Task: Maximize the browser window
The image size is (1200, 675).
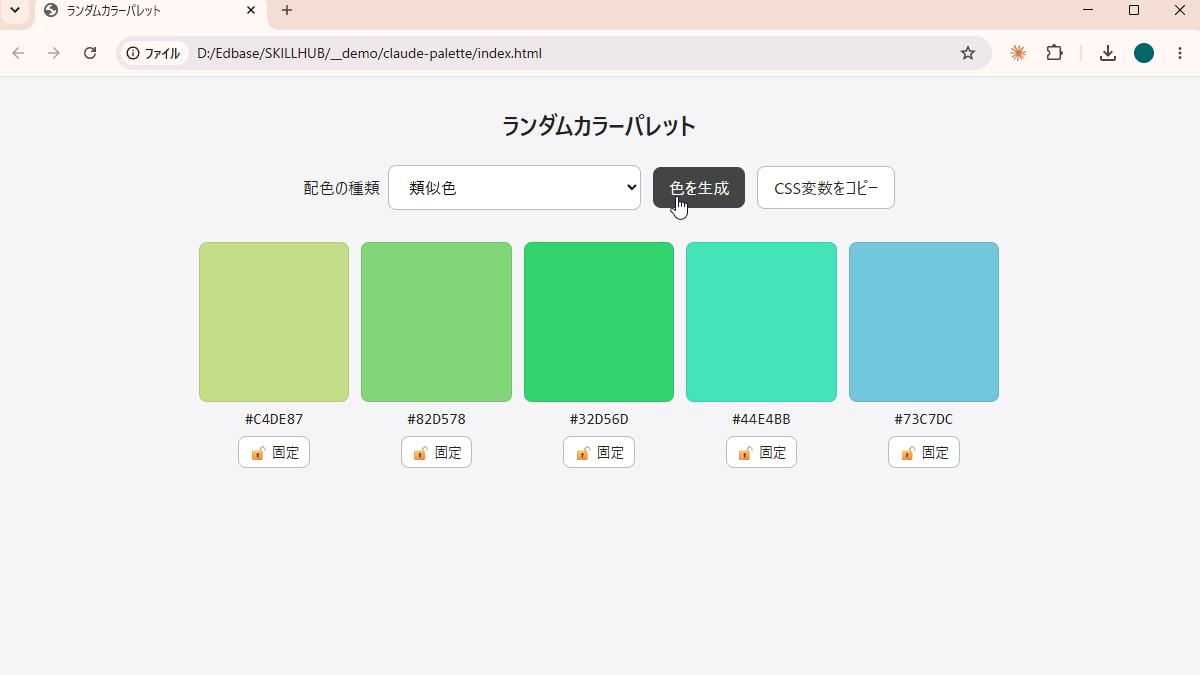Action: click(1134, 10)
